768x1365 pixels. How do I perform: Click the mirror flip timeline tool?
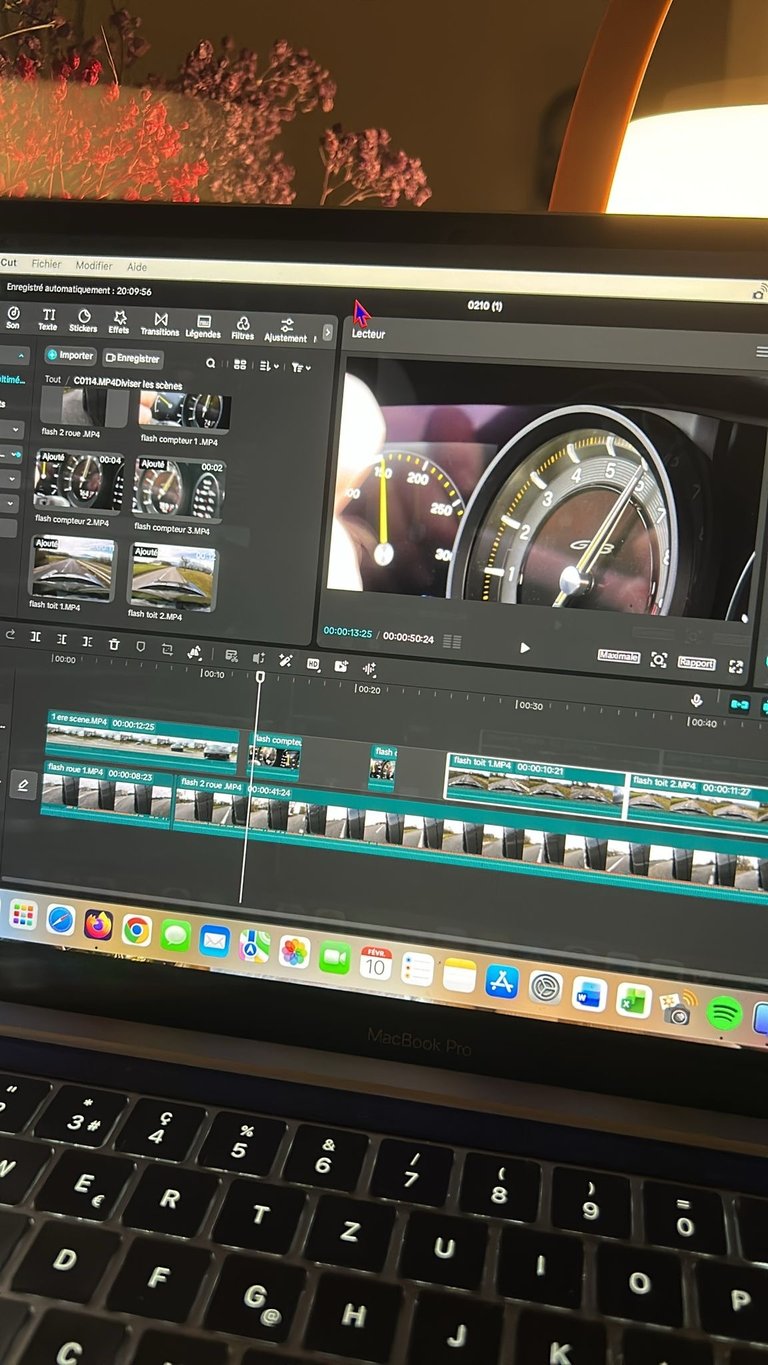pyautogui.click(x=259, y=657)
